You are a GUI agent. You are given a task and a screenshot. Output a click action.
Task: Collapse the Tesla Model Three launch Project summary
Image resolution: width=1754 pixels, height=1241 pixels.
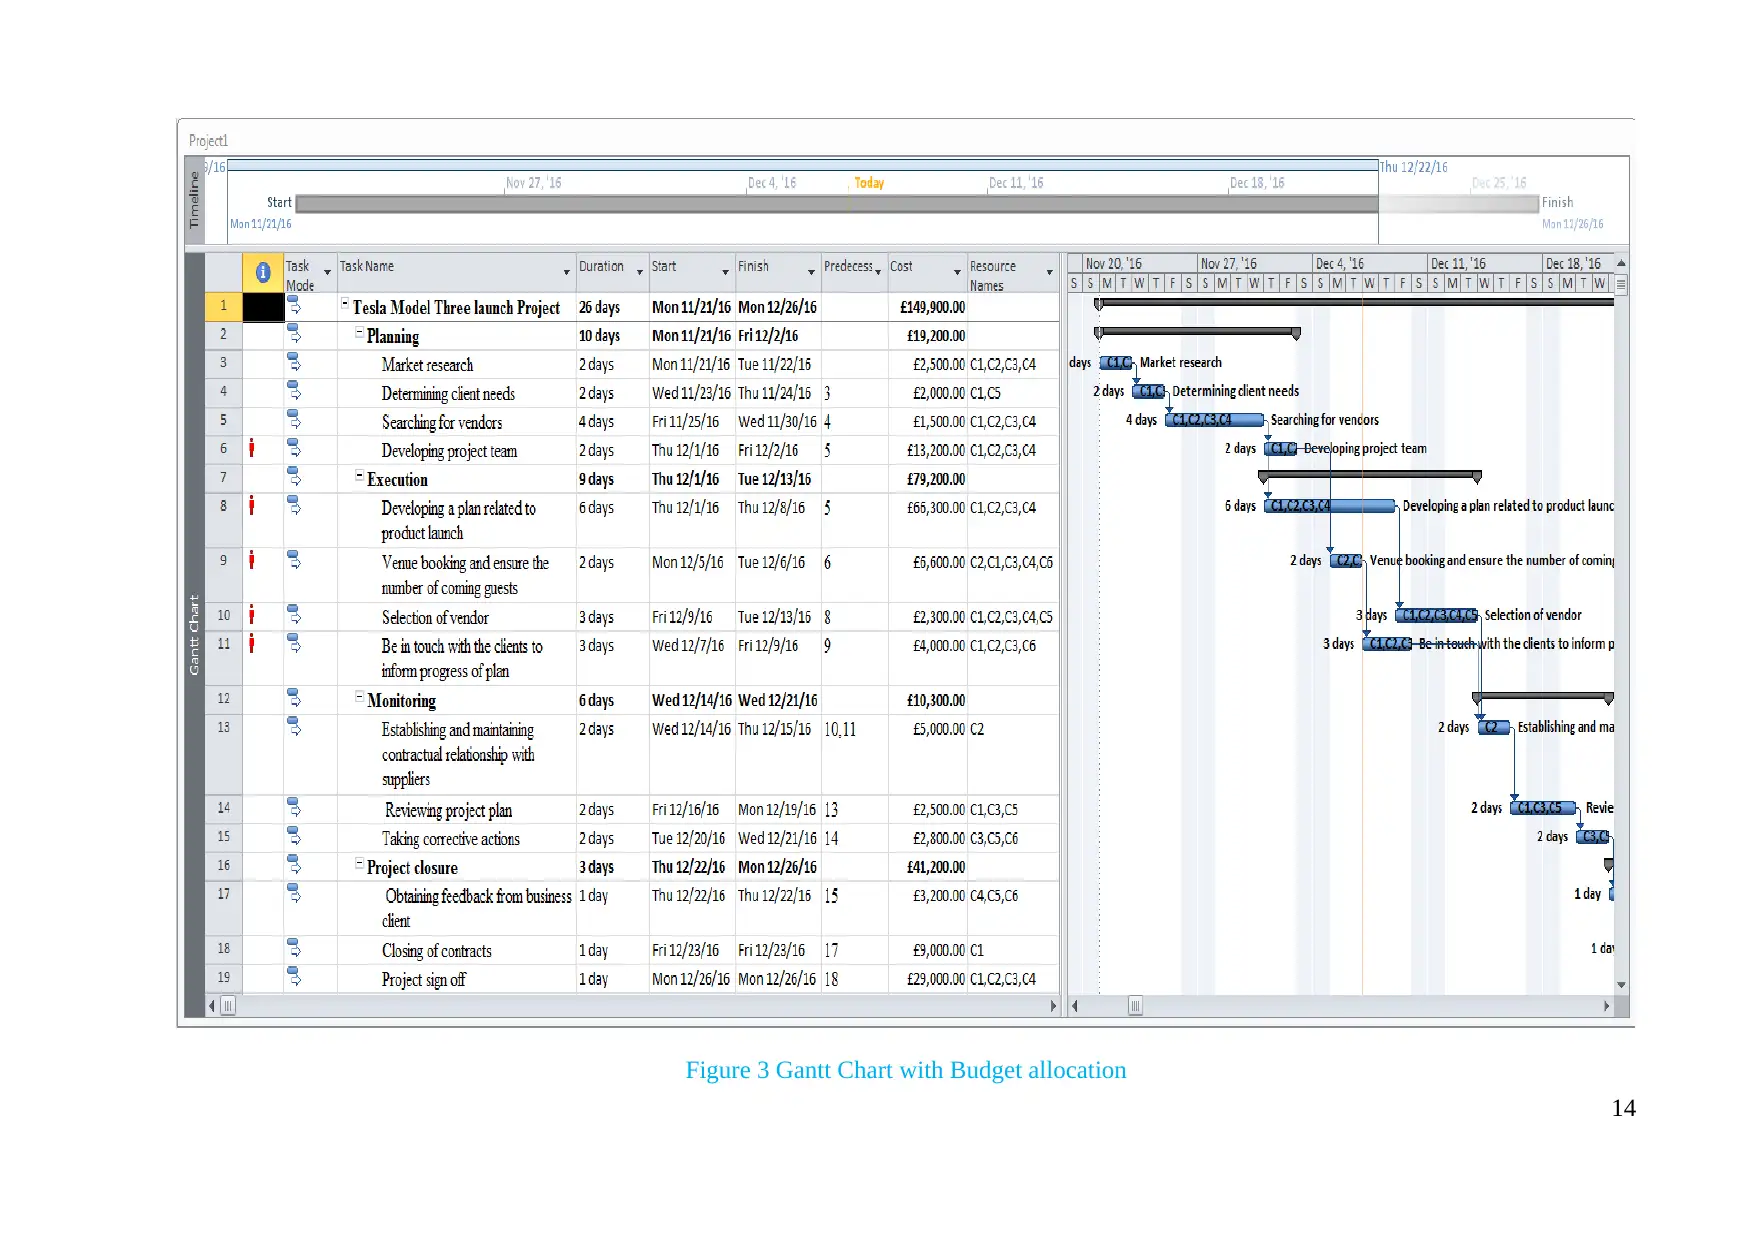[x=345, y=303]
